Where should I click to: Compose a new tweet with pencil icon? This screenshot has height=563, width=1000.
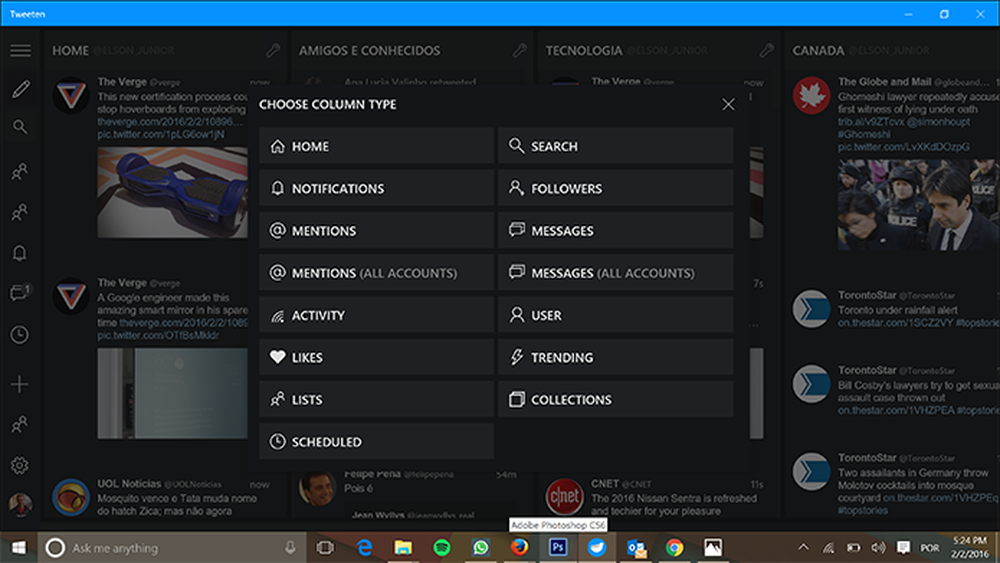(20, 89)
